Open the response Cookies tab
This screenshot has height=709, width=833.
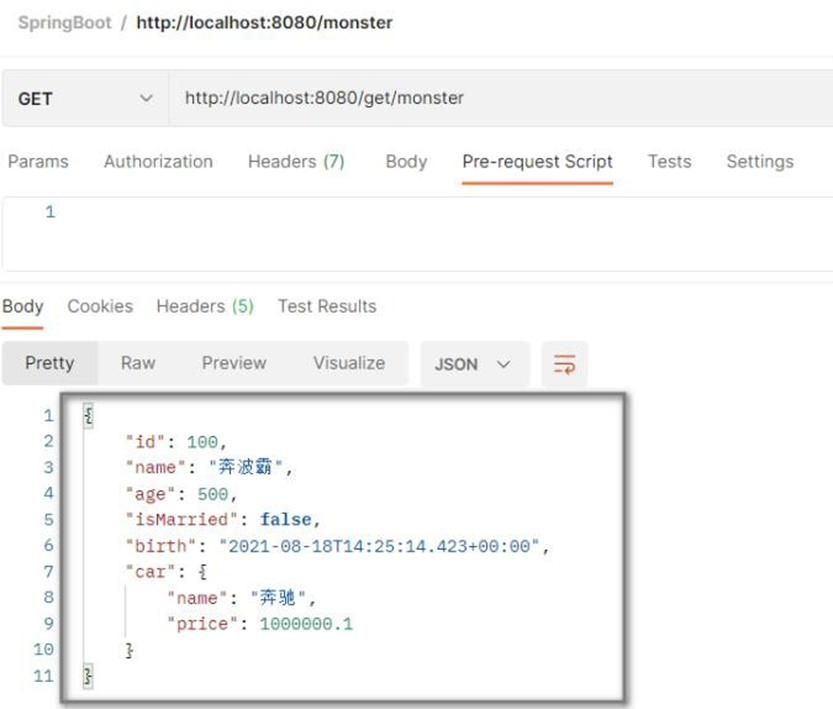pyautogui.click(x=100, y=307)
